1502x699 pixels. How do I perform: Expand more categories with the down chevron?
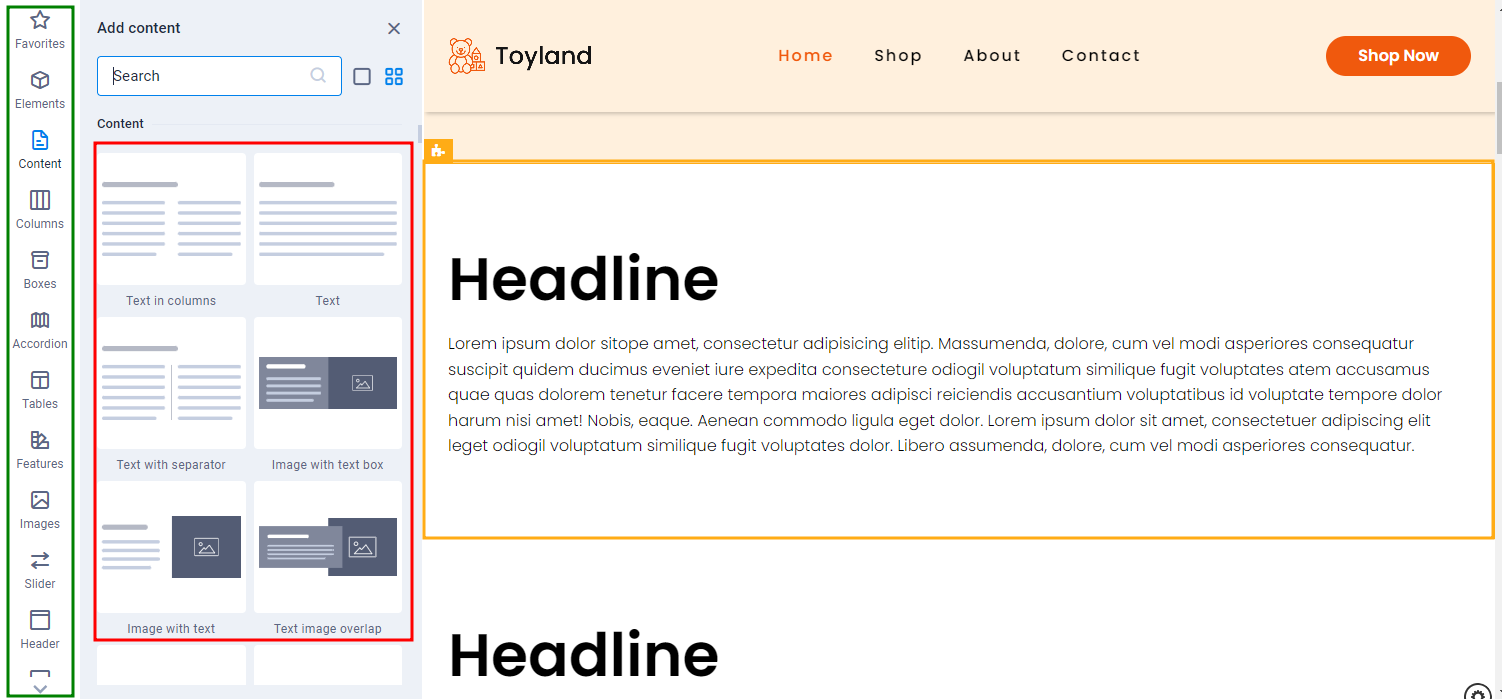[x=40, y=689]
